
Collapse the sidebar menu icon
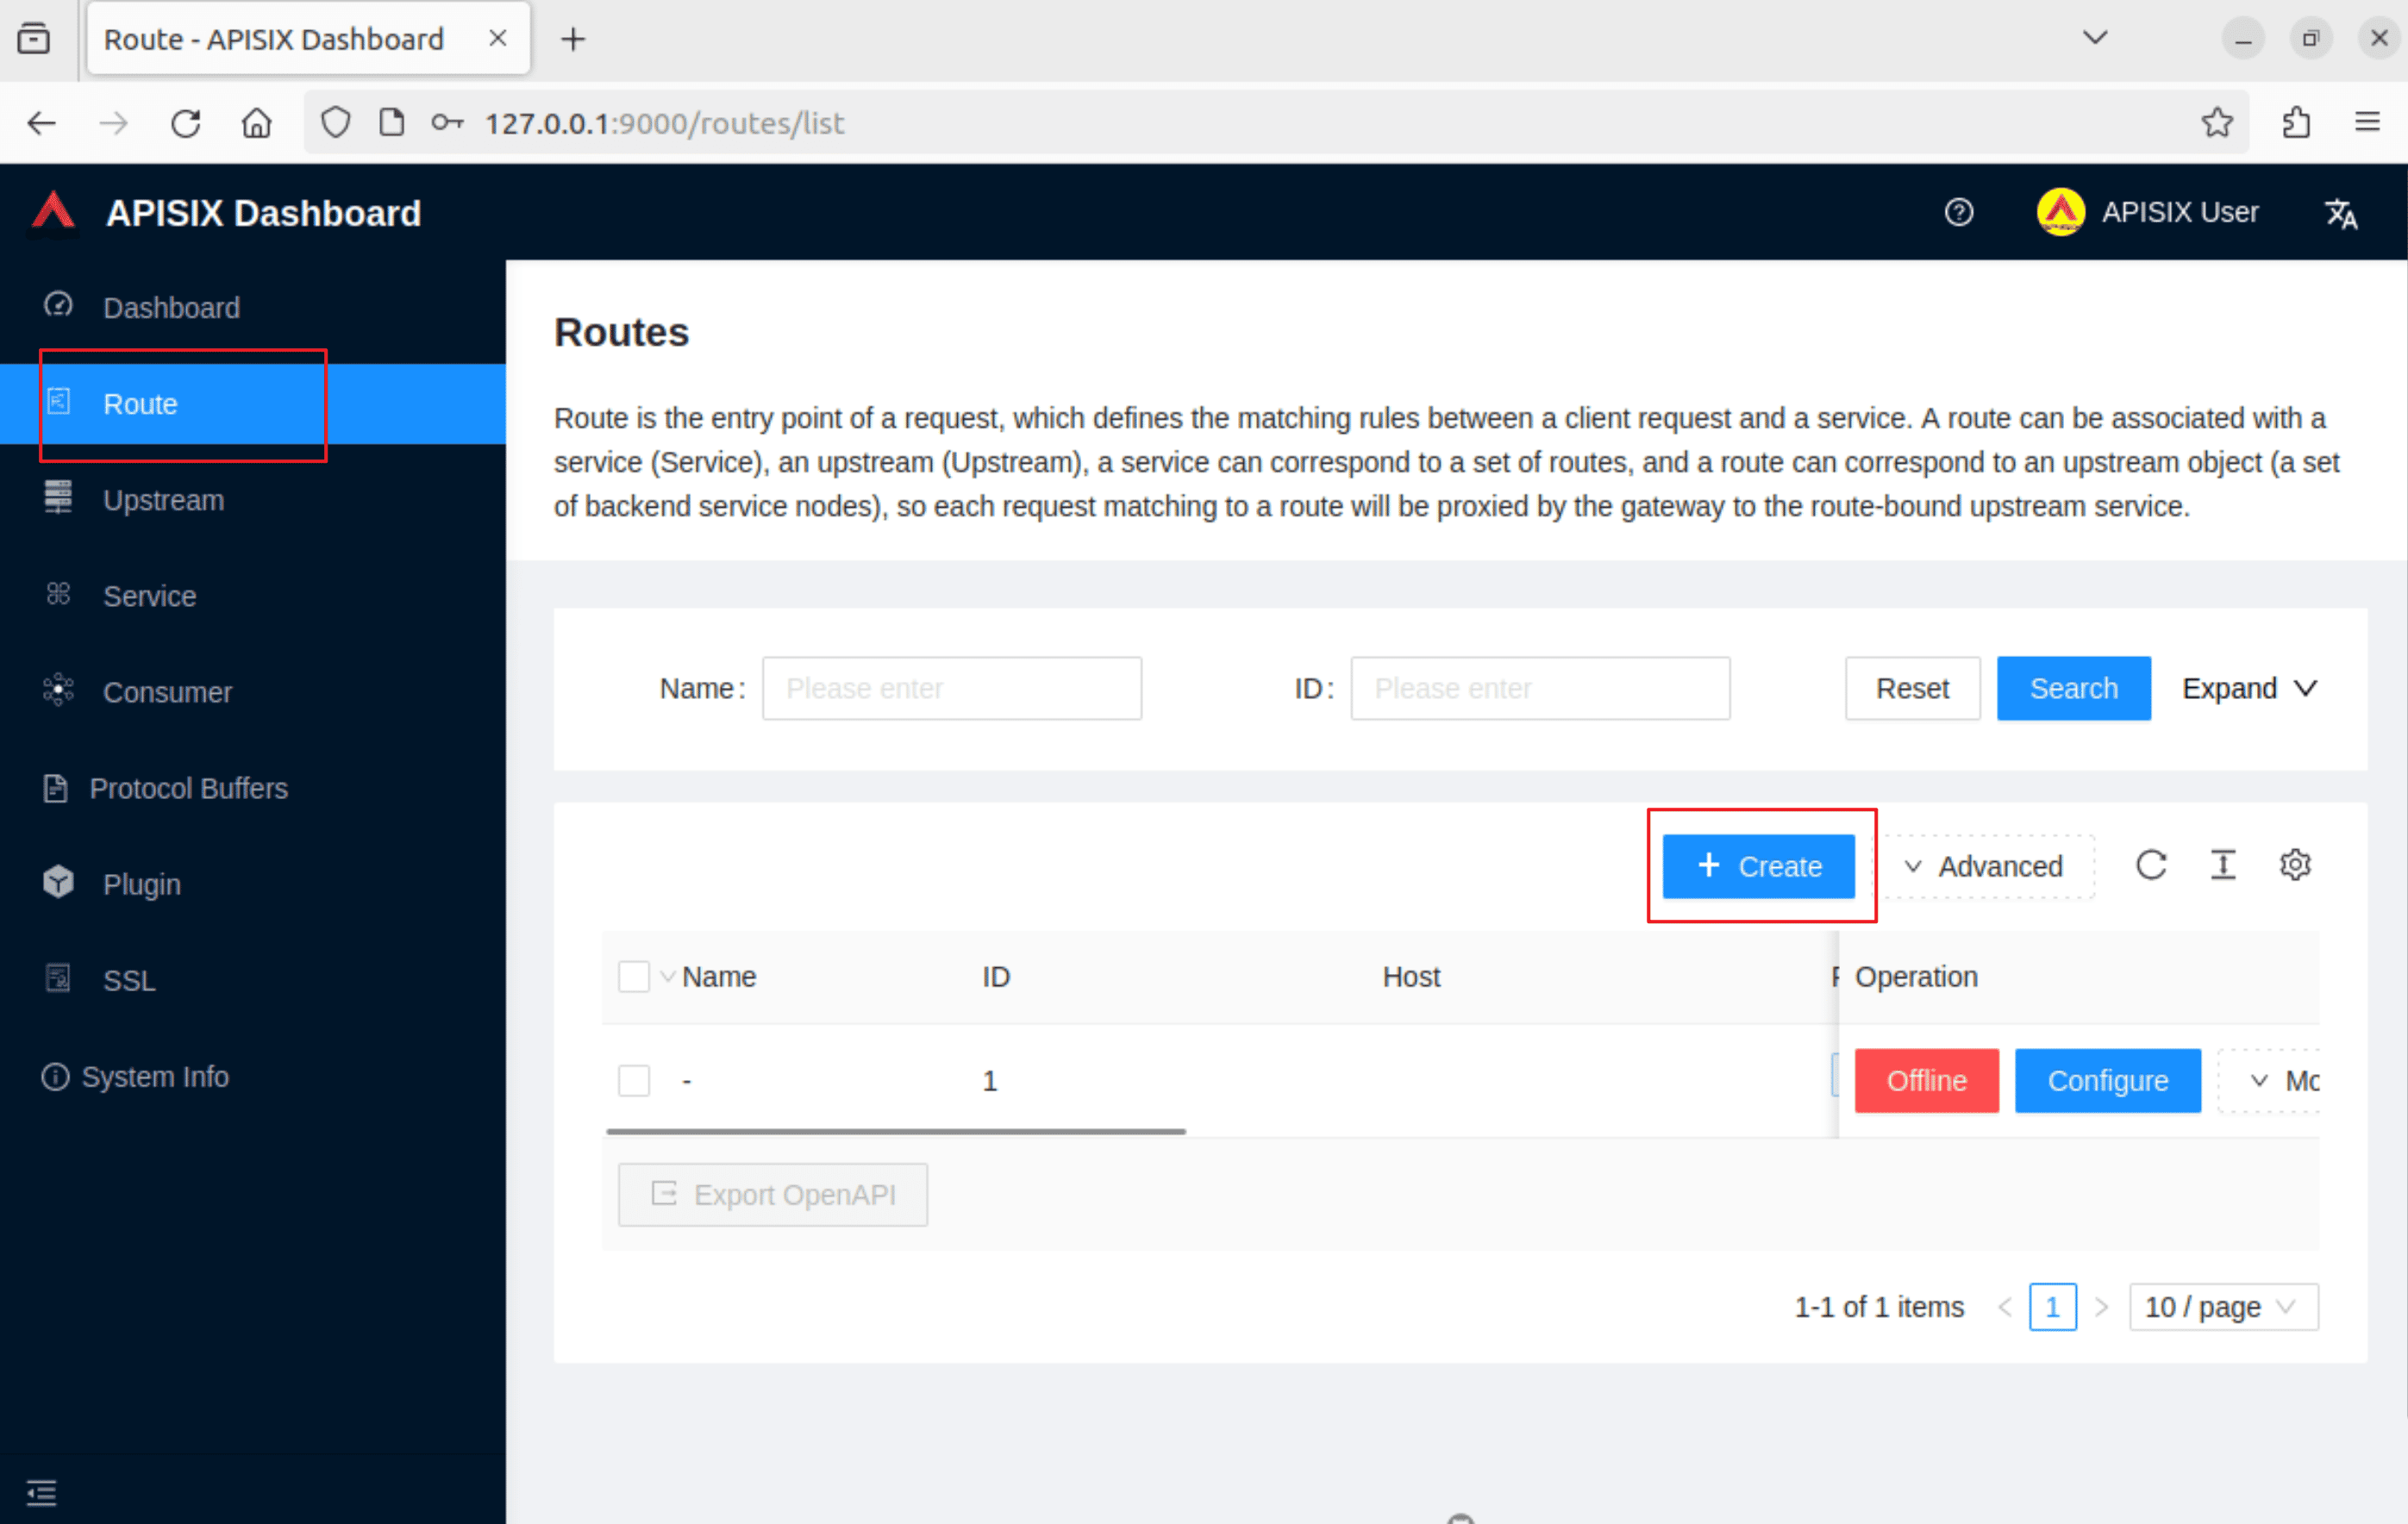pyautogui.click(x=41, y=1492)
